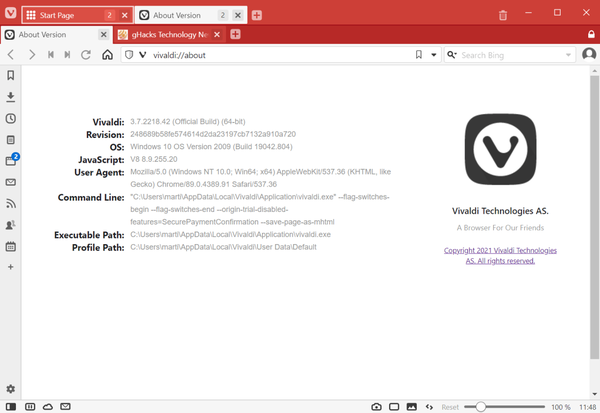600x413 pixels.
Task: Open the user profile avatar
Action: point(589,54)
